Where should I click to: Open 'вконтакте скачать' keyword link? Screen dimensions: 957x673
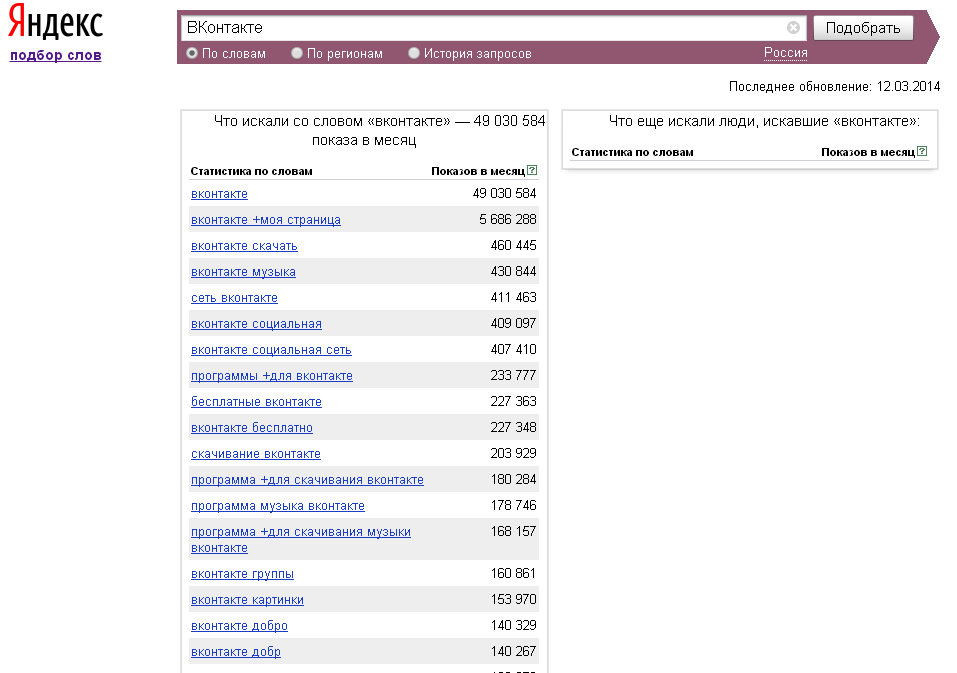[x=244, y=246]
